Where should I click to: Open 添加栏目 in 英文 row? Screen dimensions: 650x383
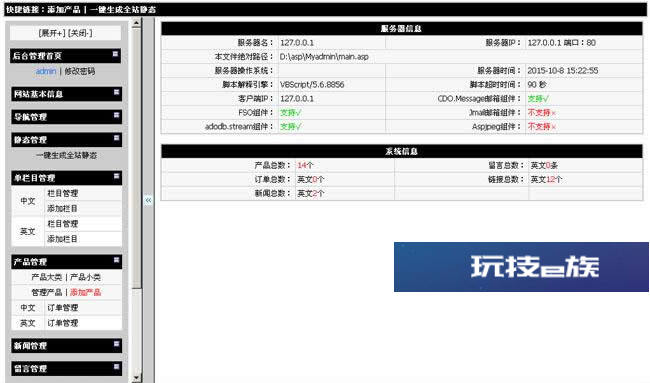(x=63, y=239)
